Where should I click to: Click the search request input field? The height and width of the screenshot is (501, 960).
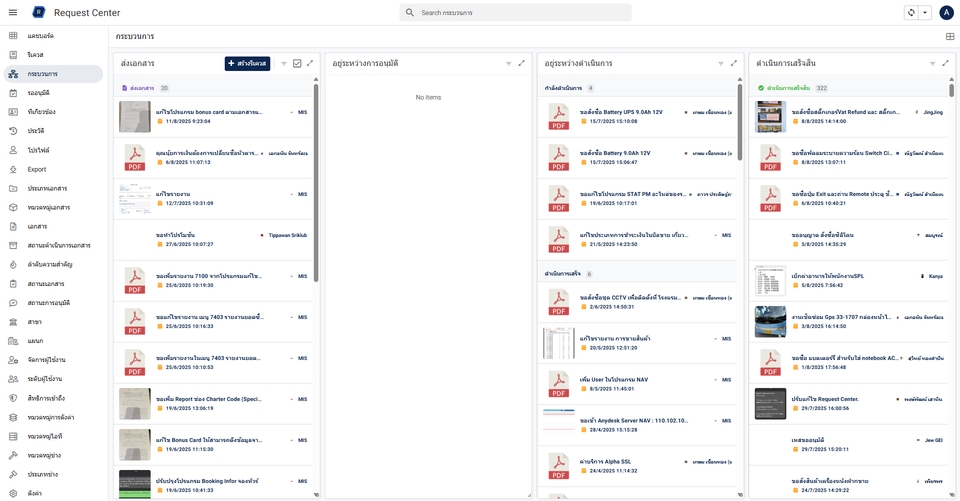(x=522, y=13)
